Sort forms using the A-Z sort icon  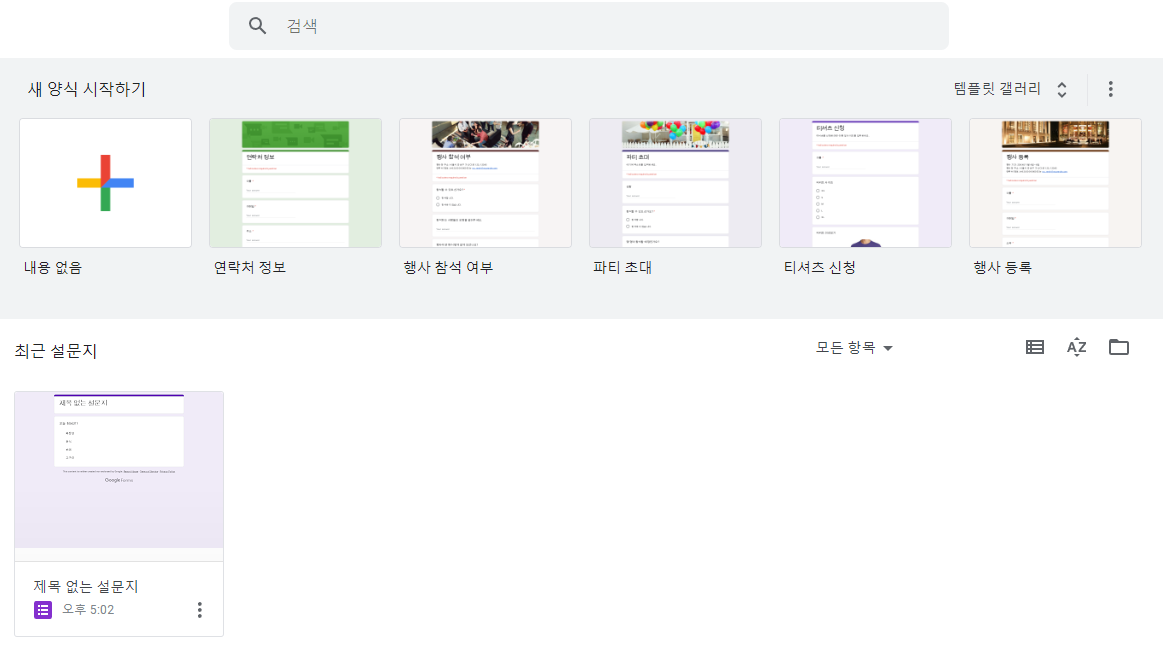[x=1076, y=346]
